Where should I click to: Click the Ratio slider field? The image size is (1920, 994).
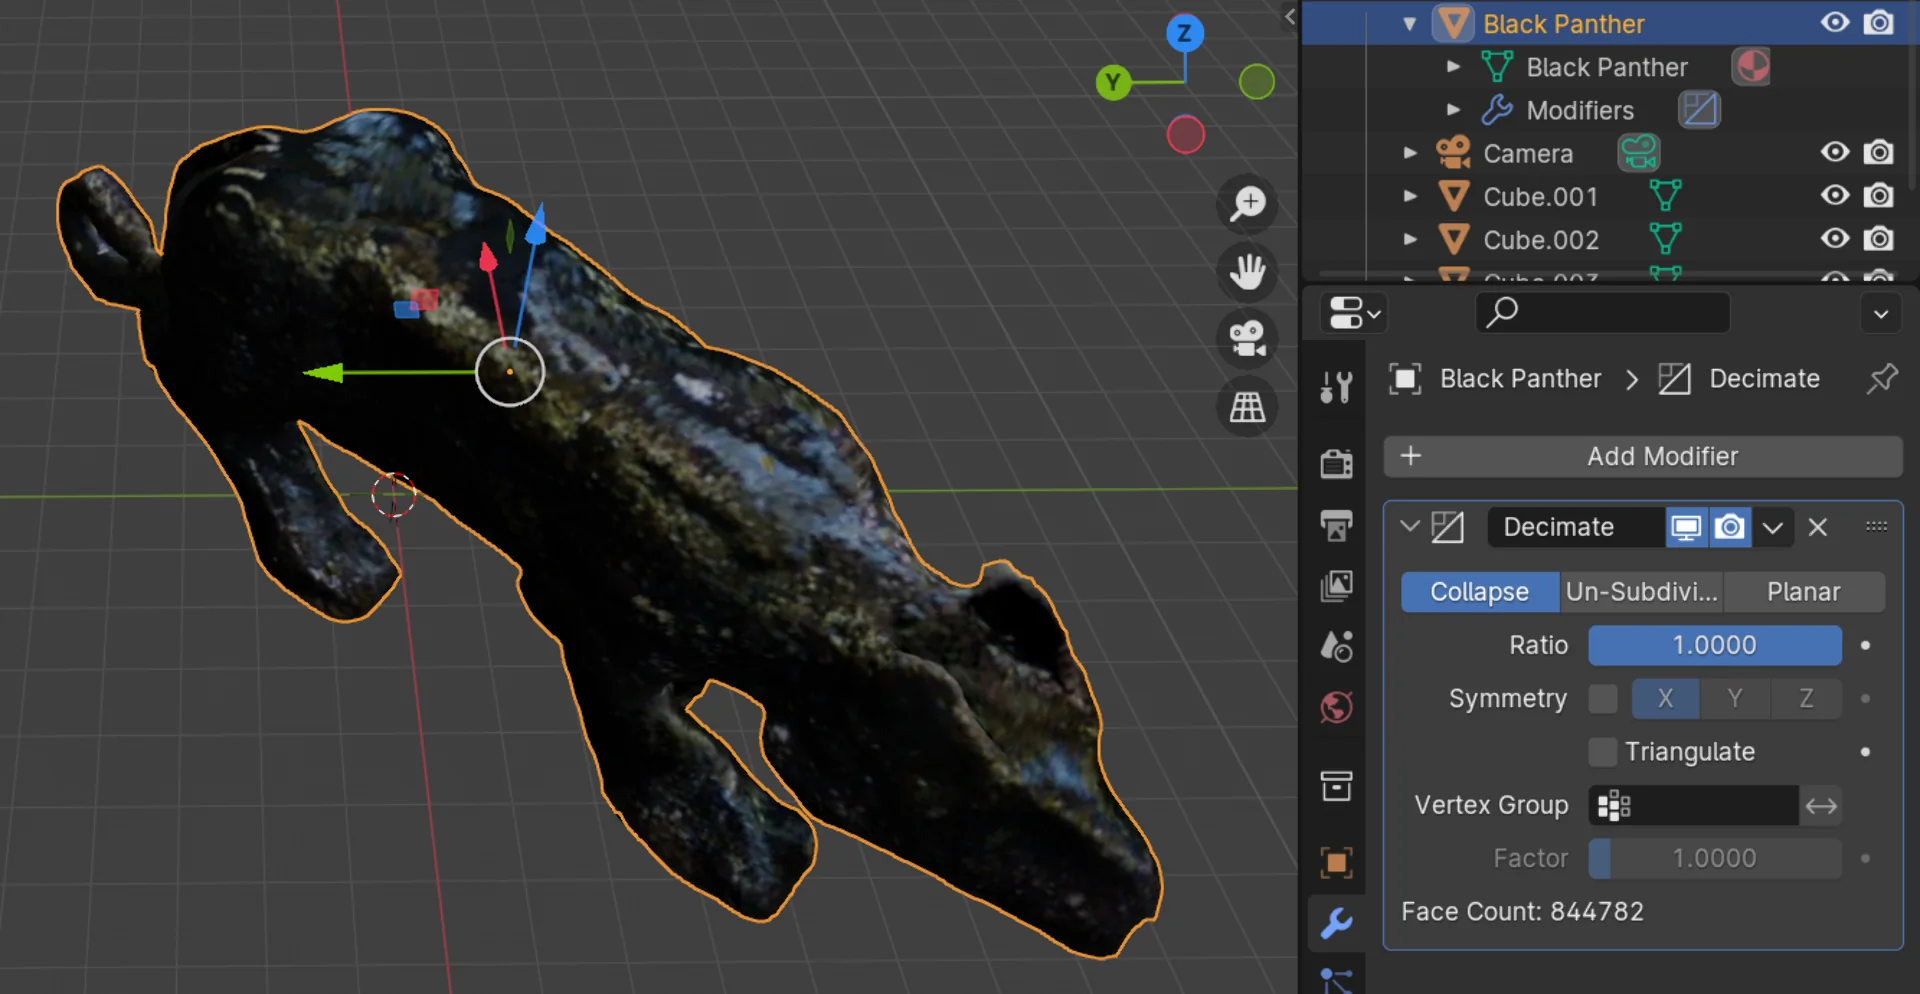pyautogui.click(x=1714, y=645)
